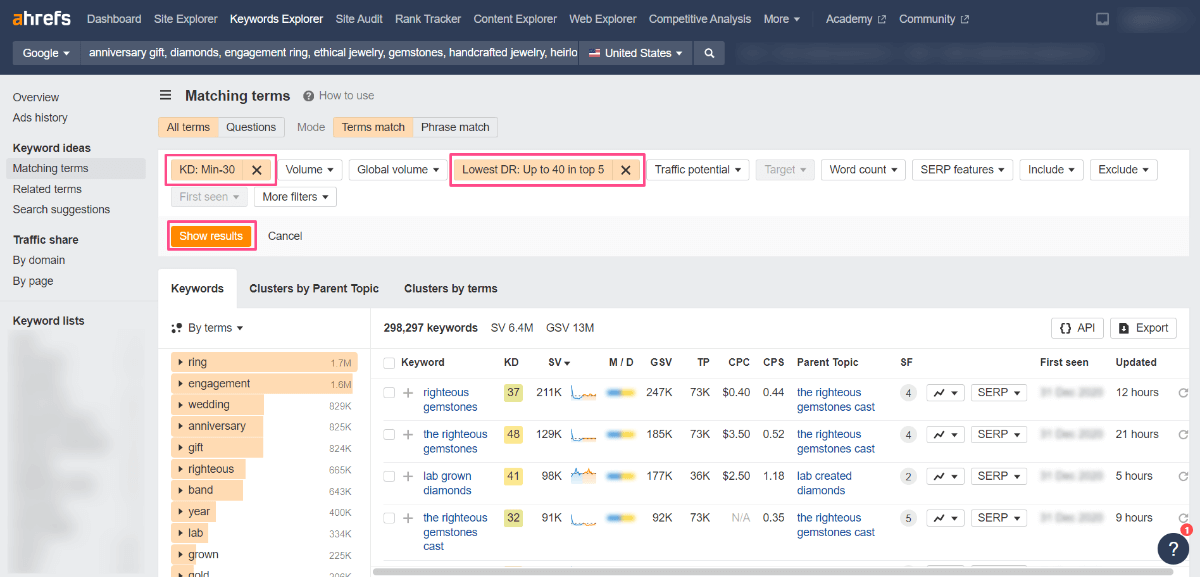The width and height of the screenshot is (1200, 577).
Task: Open the More navigation menu
Action: (x=781, y=19)
